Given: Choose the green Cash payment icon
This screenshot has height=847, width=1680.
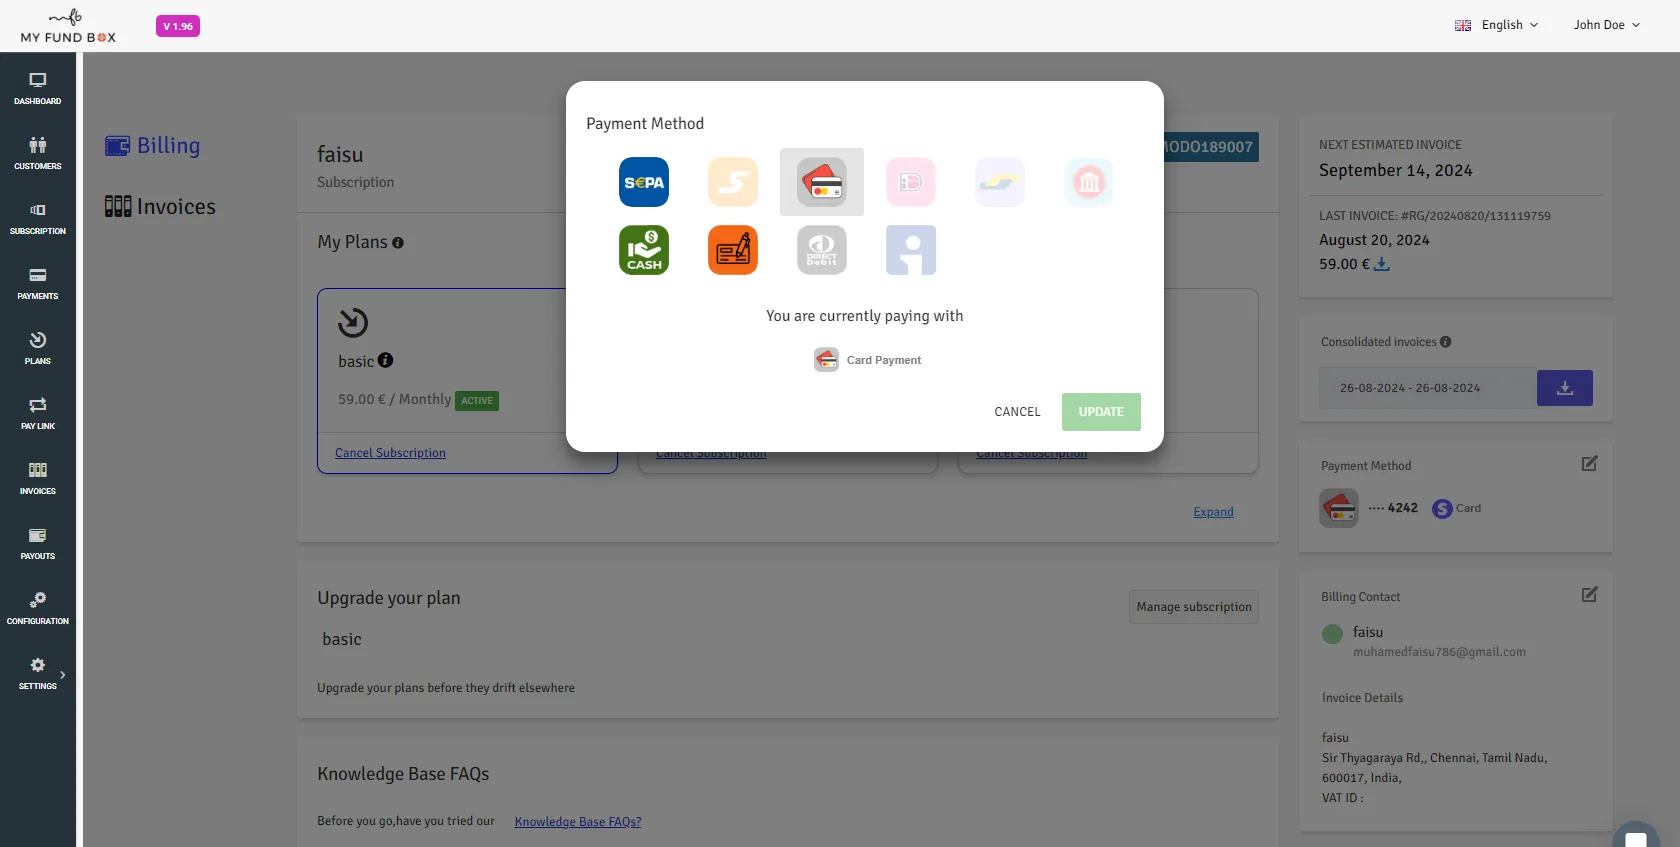Looking at the screenshot, I should pyautogui.click(x=644, y=250).
